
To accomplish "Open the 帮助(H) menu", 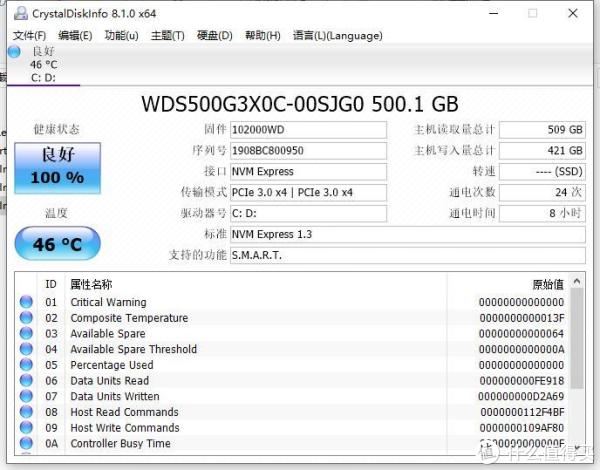I will [262, 36].
